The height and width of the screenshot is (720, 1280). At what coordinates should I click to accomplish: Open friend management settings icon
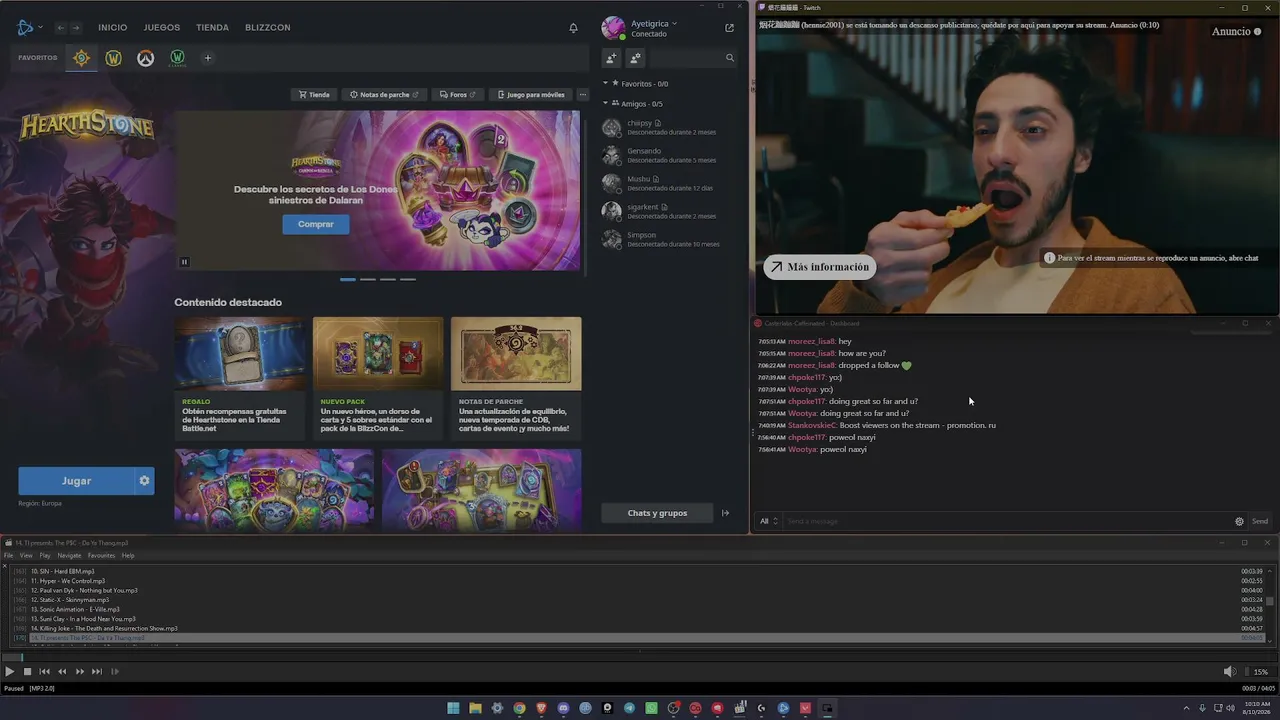(635, 58)
